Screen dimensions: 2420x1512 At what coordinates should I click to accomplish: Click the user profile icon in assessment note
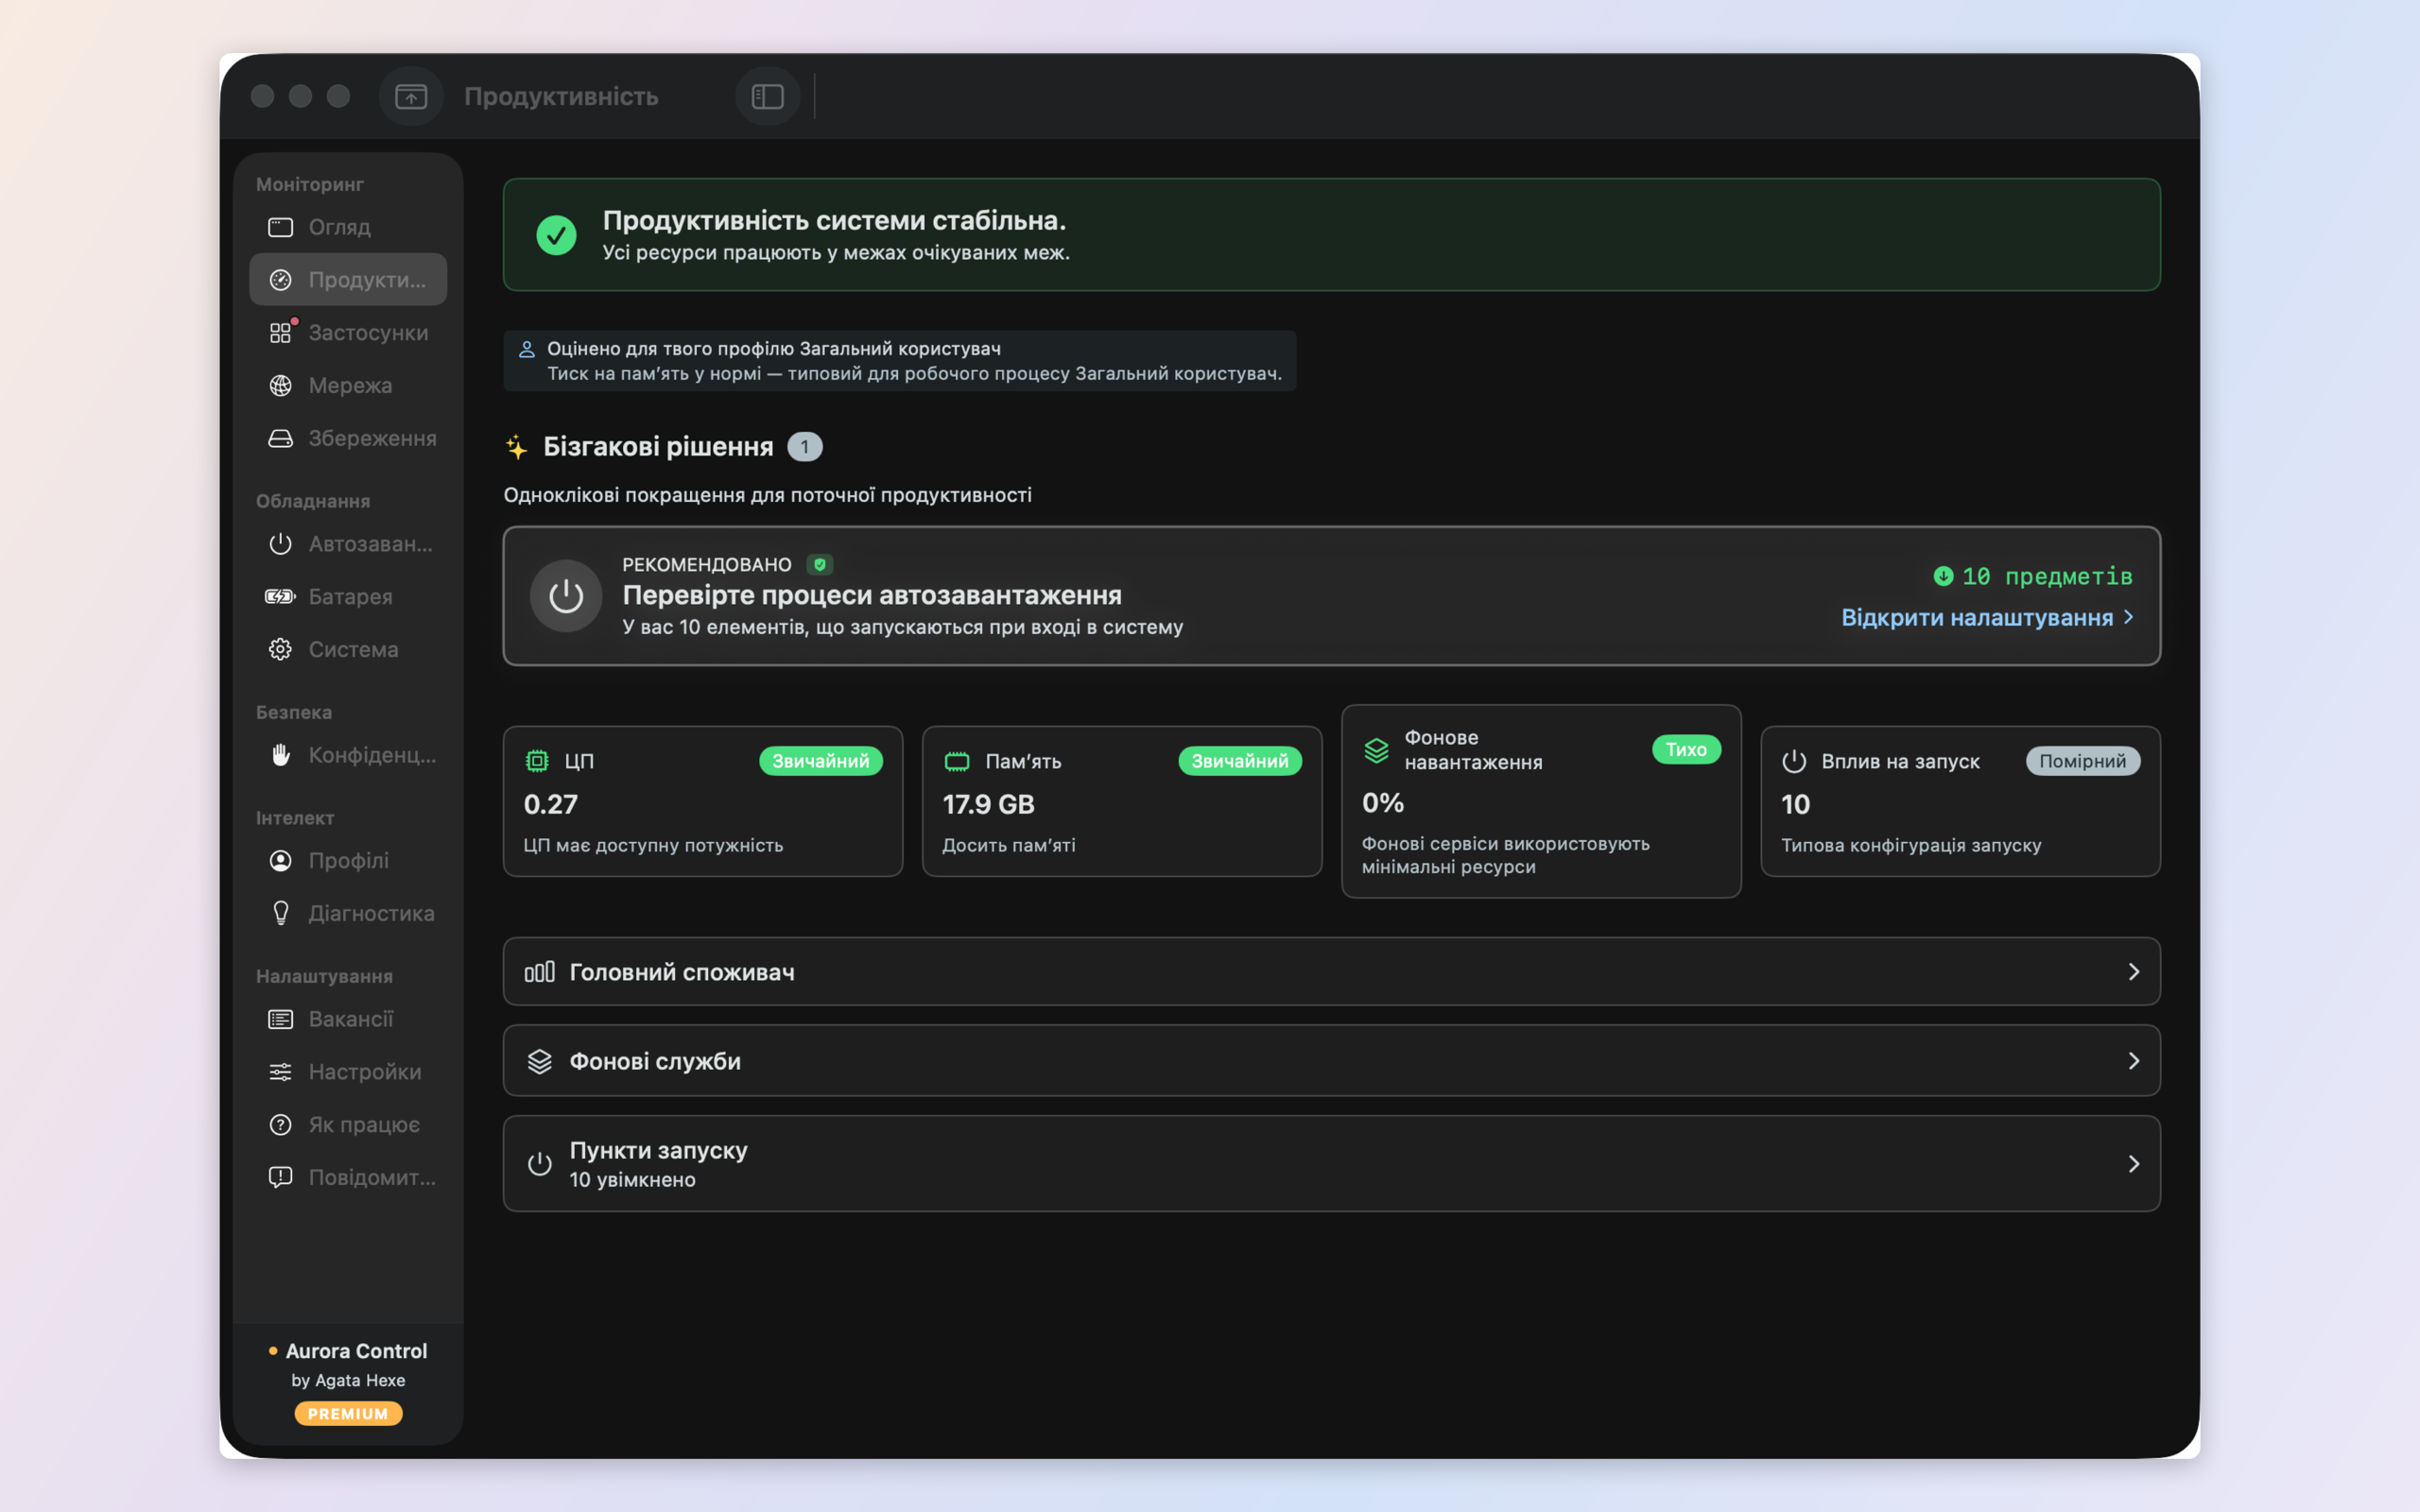point(527,349)
